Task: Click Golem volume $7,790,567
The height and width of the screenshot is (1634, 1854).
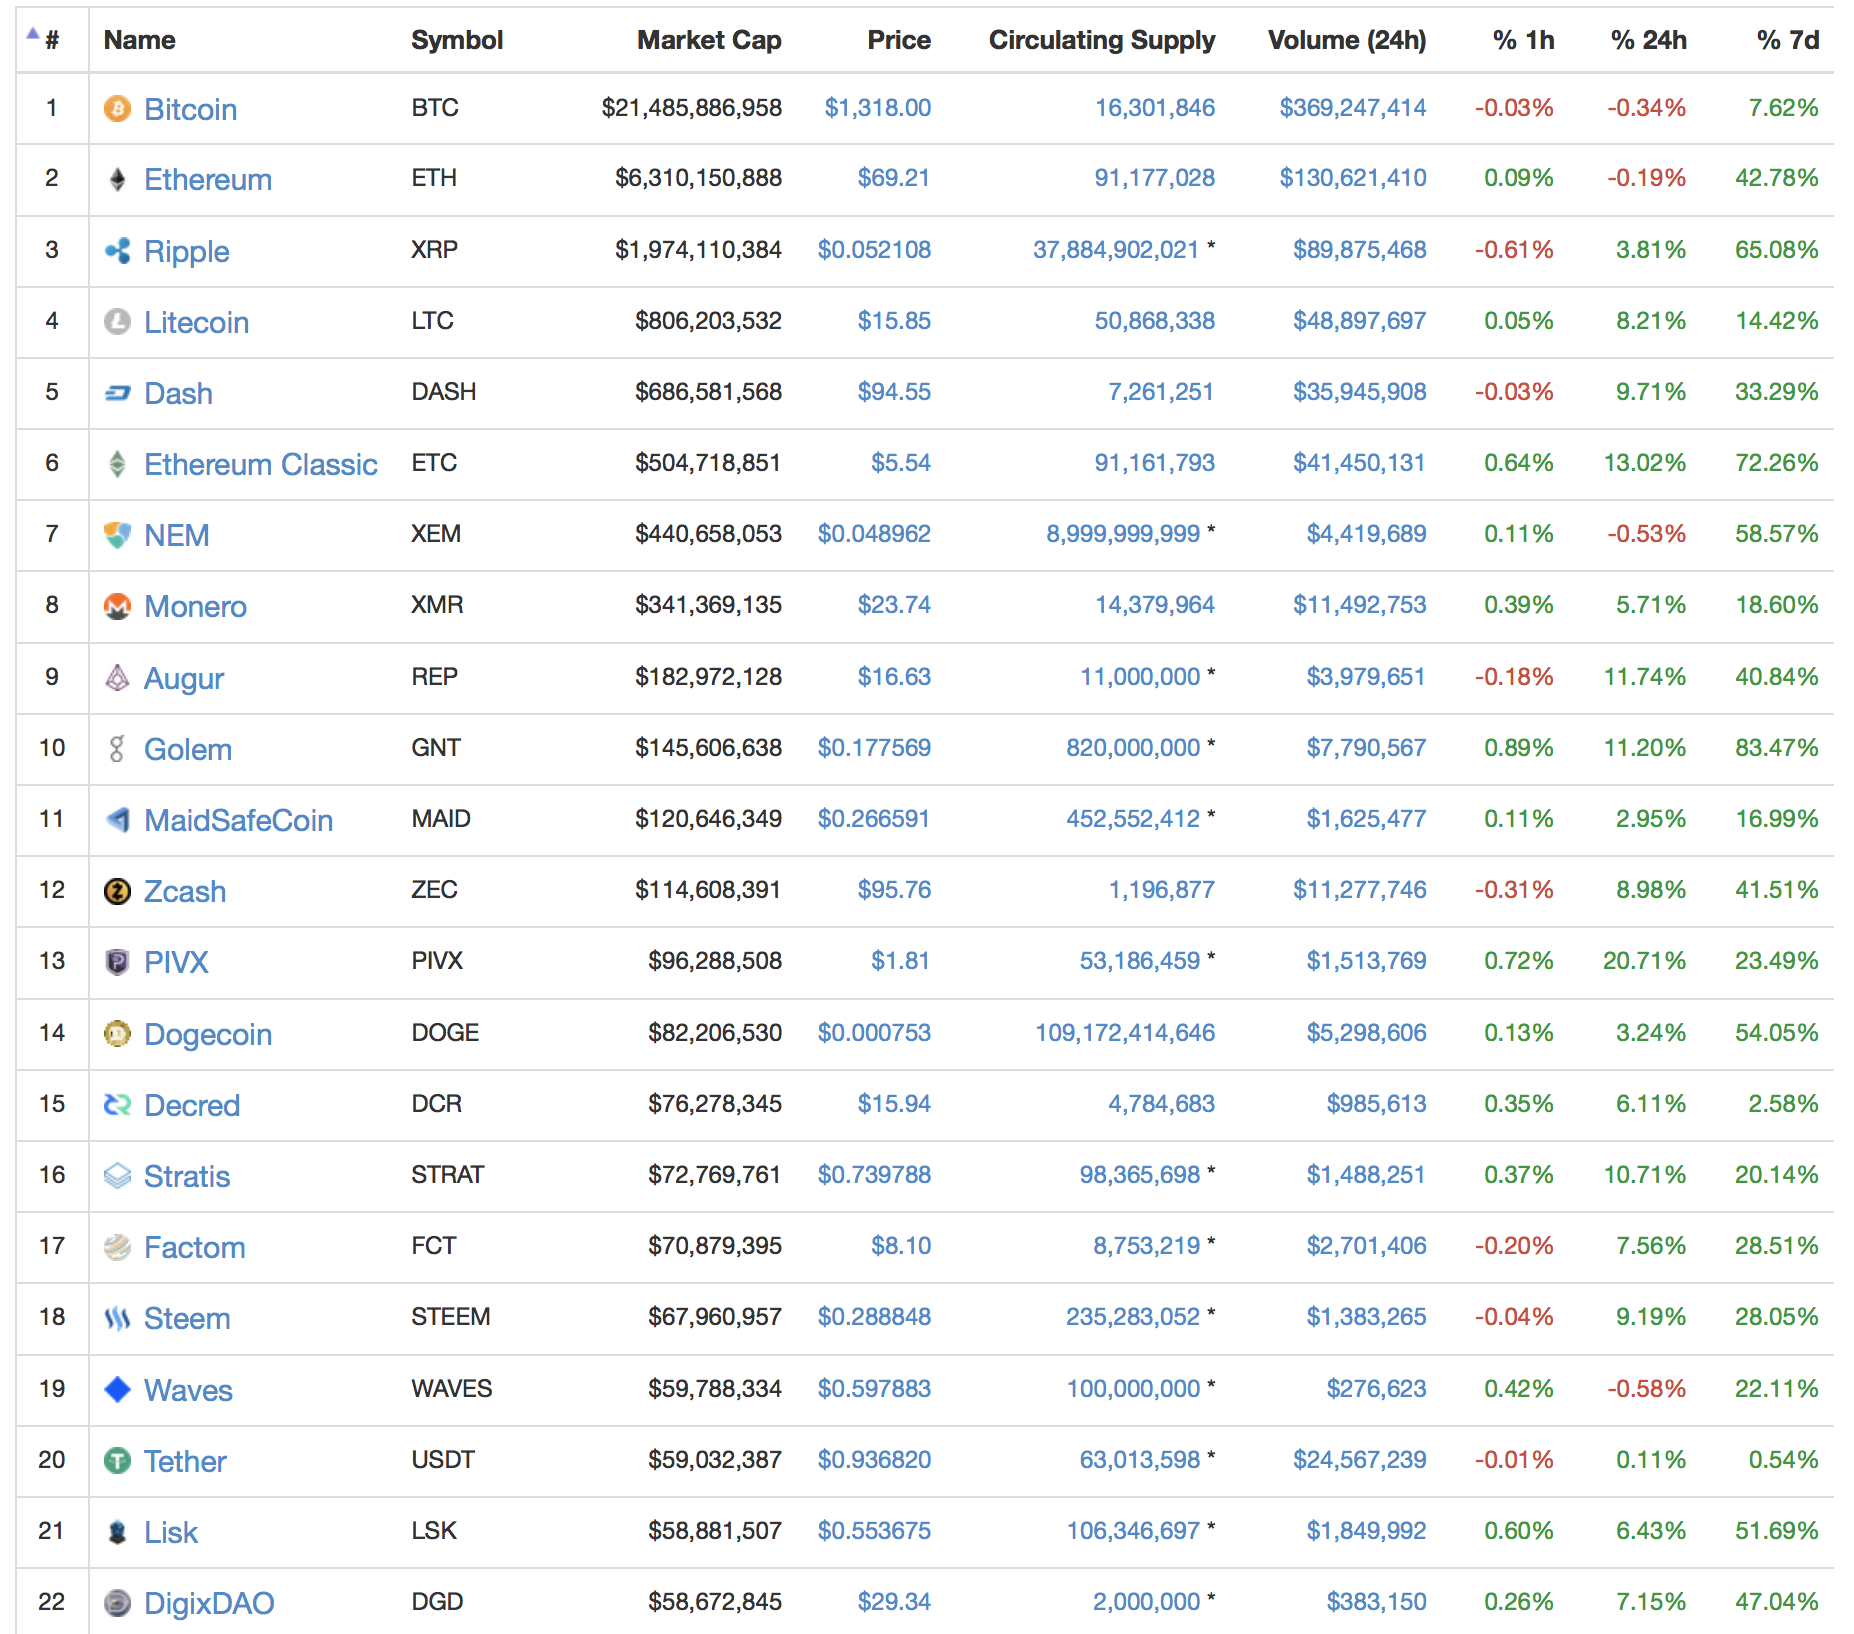Action: tap(1366, 748)
